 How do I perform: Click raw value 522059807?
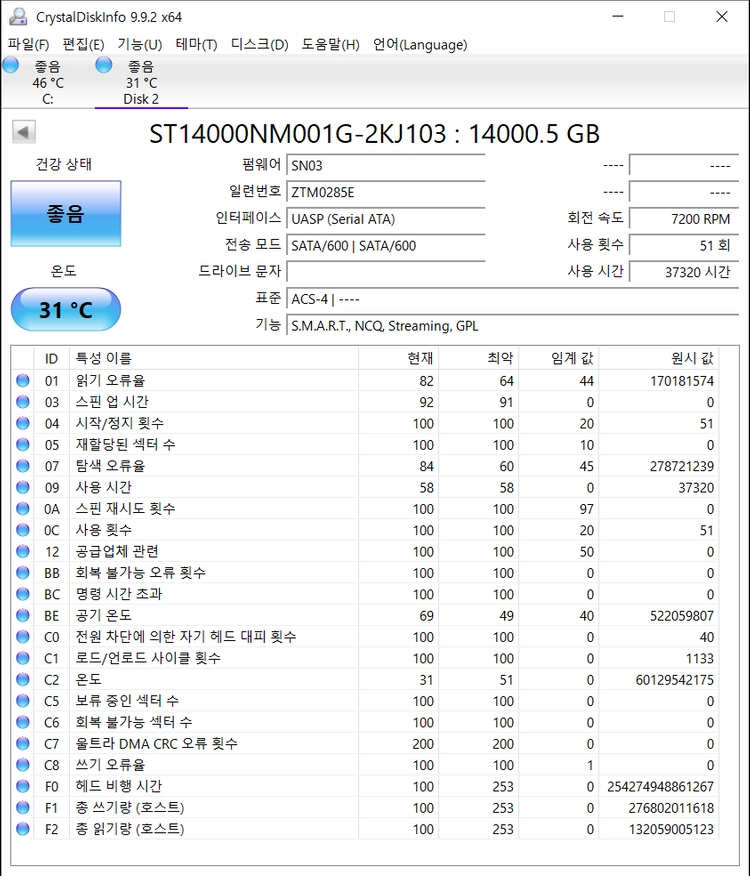pos(682,616)
